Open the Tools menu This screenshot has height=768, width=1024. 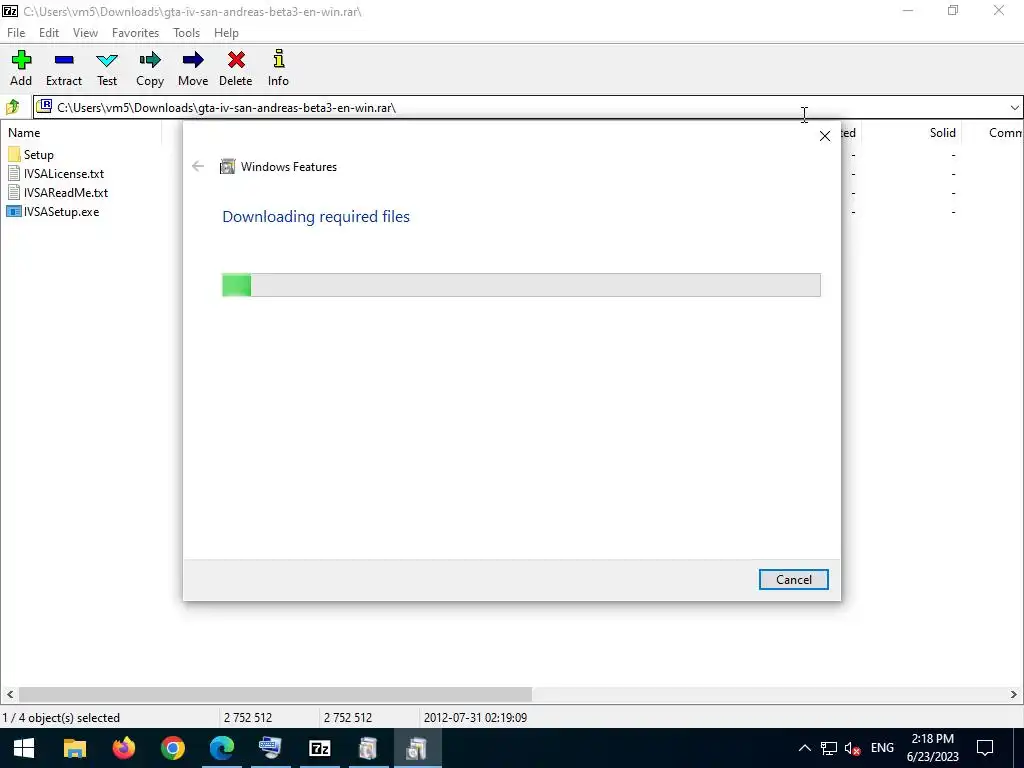pos(186,33)
